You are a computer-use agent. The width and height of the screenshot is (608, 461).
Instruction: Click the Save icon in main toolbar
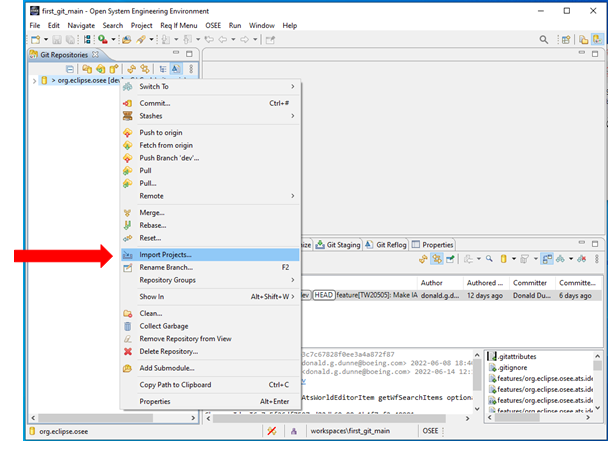[57, 40]
